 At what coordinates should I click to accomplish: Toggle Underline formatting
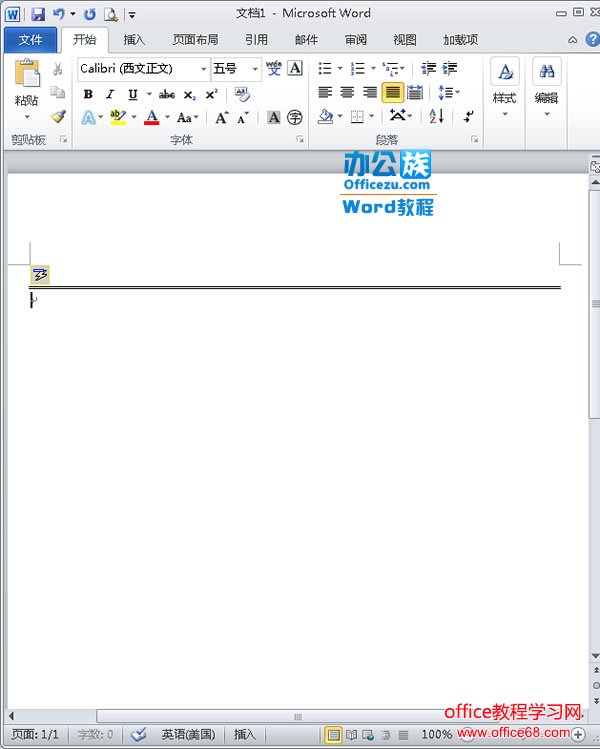click(x=133, y=94)
